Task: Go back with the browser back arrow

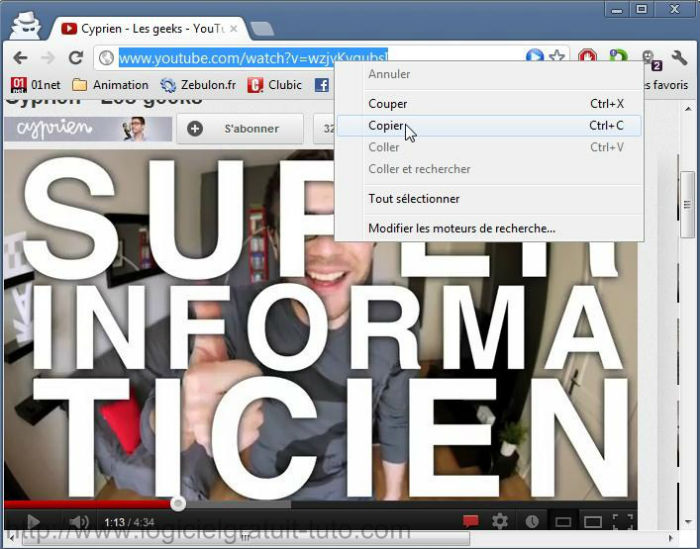Action: click(x=20, y=58)
